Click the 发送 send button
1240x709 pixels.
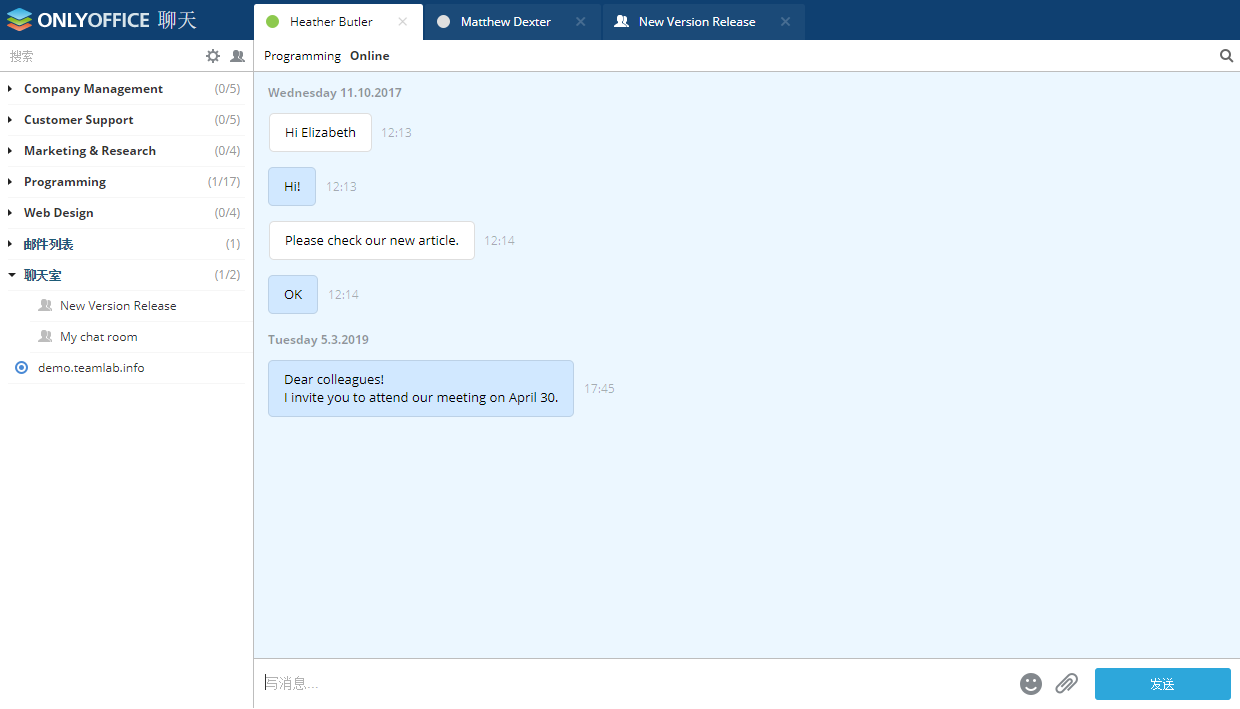pos(1162,684)
